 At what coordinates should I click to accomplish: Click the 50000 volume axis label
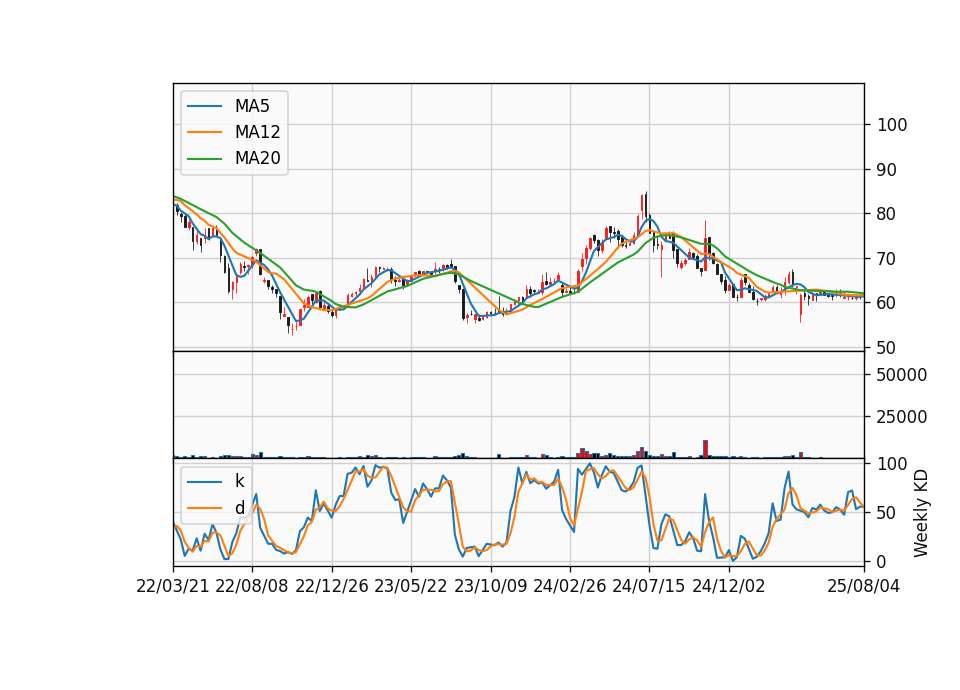(x=902, y=375)
